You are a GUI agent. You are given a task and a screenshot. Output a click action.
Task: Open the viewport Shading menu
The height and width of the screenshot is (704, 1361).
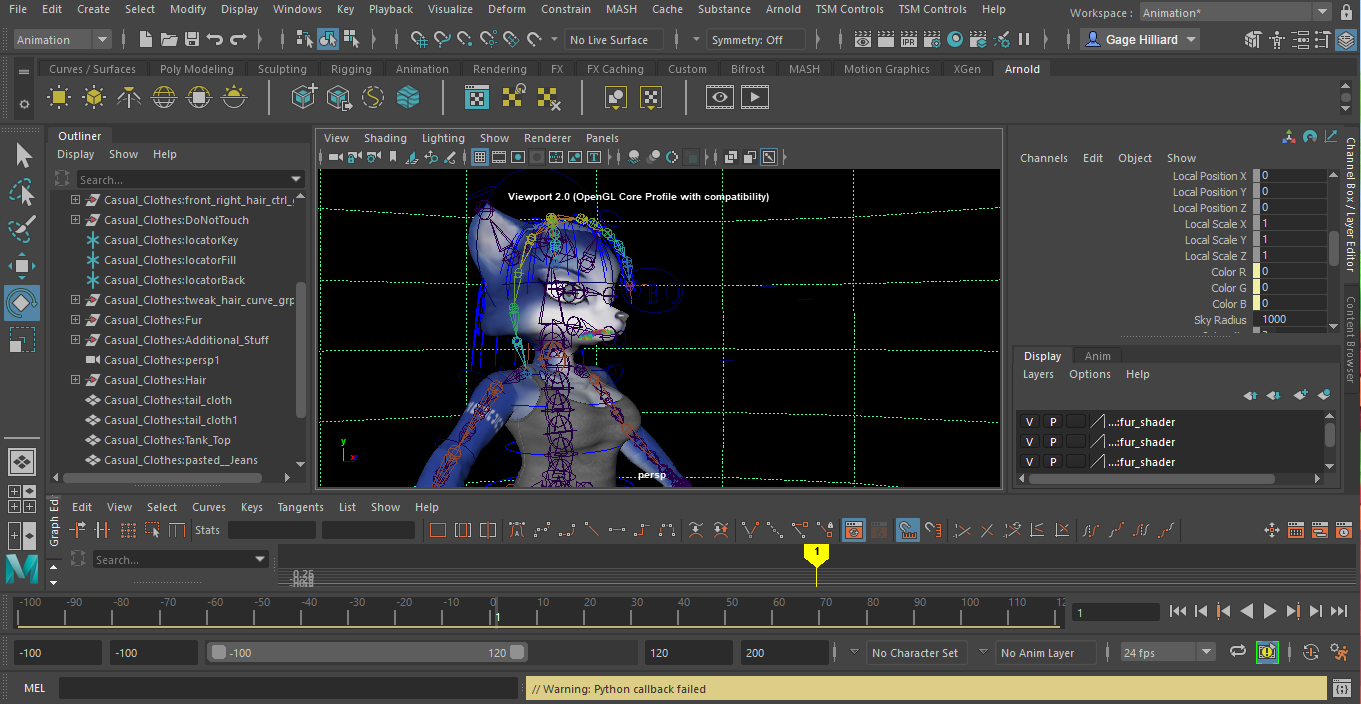pyautogui.click(x=385, y=138)
